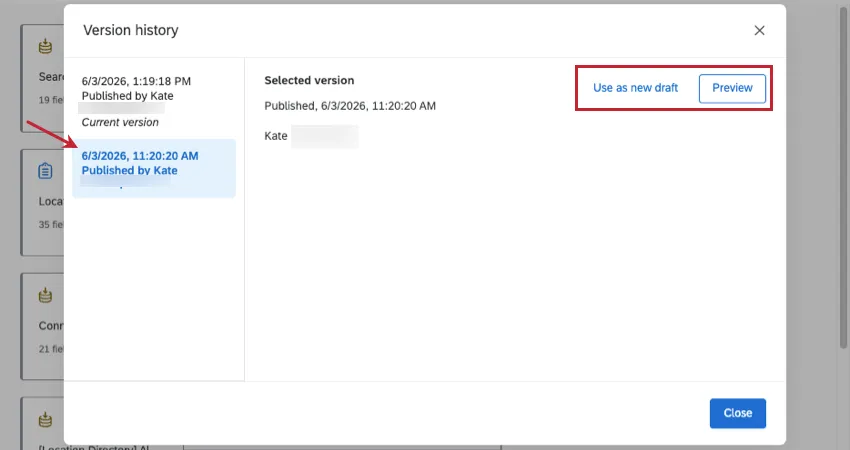Image resolution: width=850 pixels, height=450 pixels.
Task: Click the Version history title
Action: (x=131, y=30)
